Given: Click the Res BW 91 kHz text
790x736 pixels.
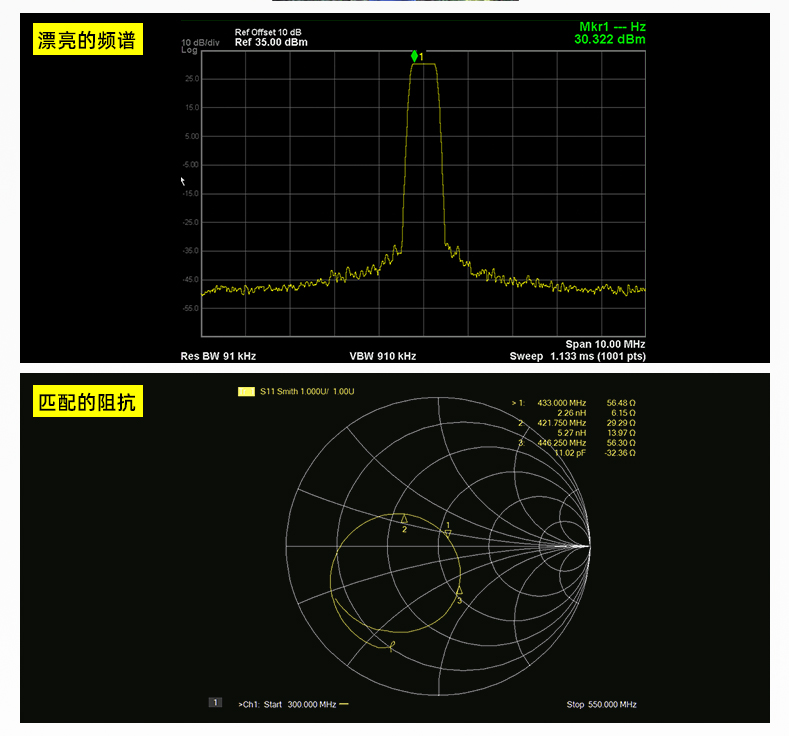Looking at the screenshot, I should pyautogui.click(x=218, y=356).
